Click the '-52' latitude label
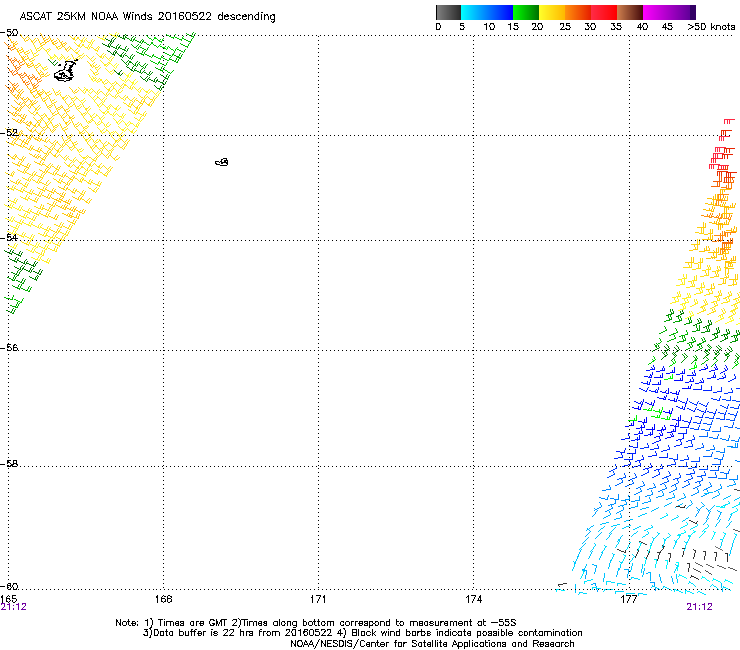Viewport: 740px width, 650px height. [9, 133]
